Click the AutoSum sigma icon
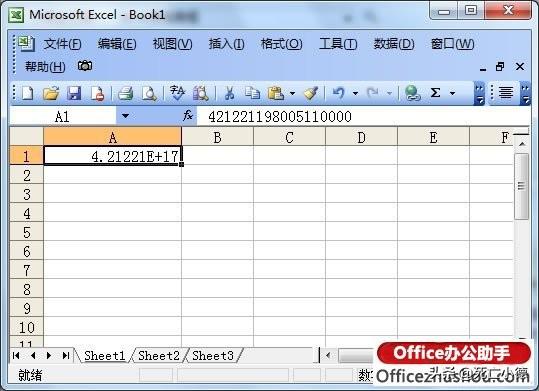The height and width of the screenshot is (391, 539). [436, 93]
